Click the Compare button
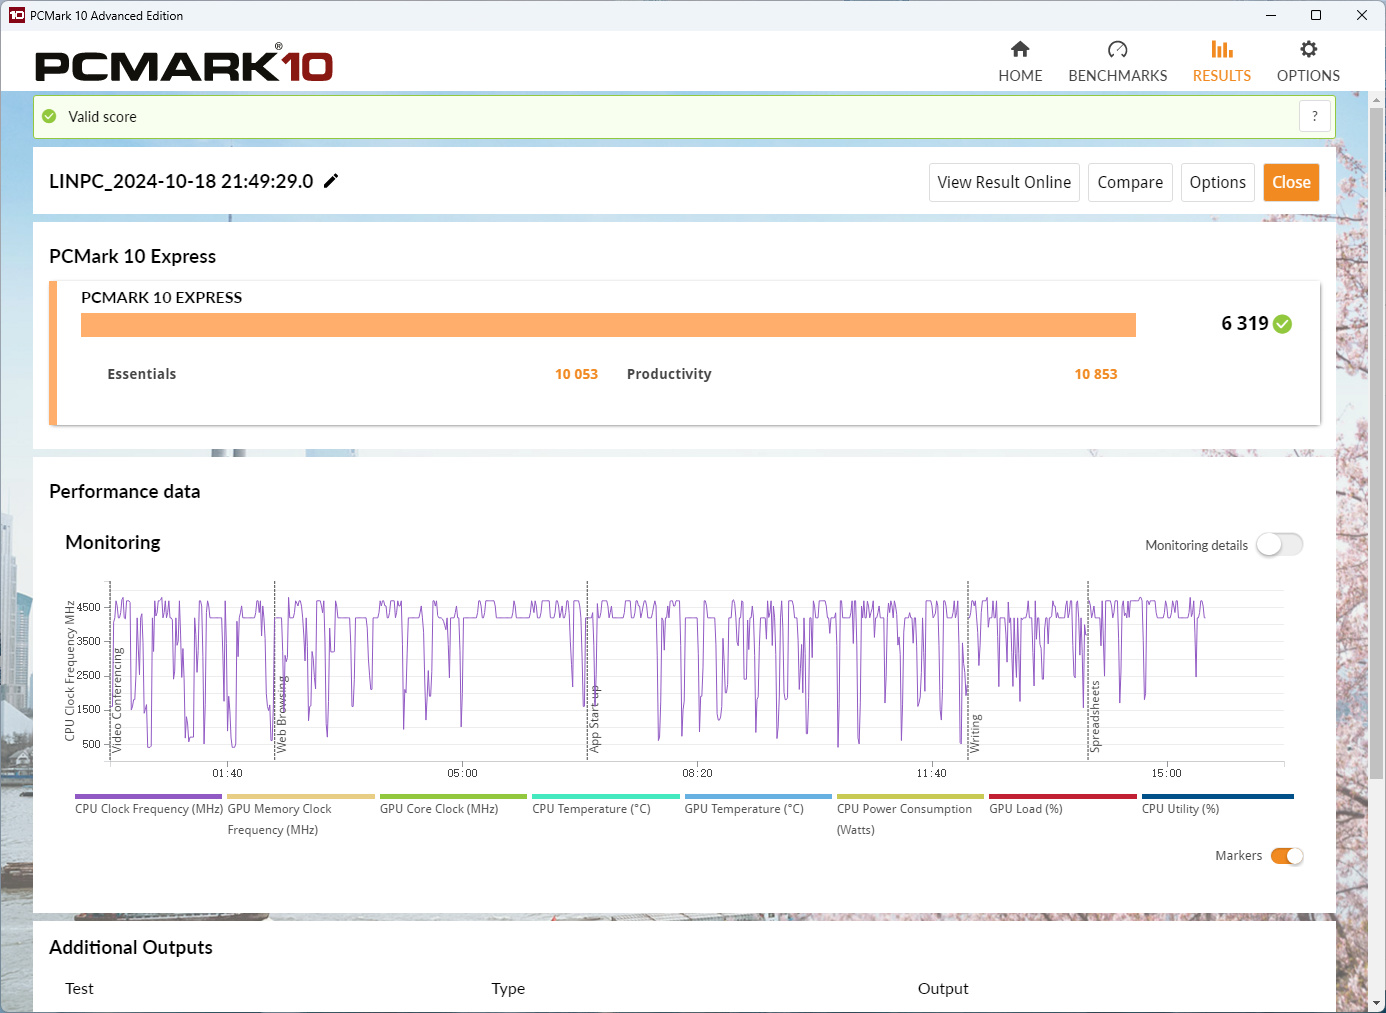The height and width of the screenshot is (1013, 1386). (1130, 182)
